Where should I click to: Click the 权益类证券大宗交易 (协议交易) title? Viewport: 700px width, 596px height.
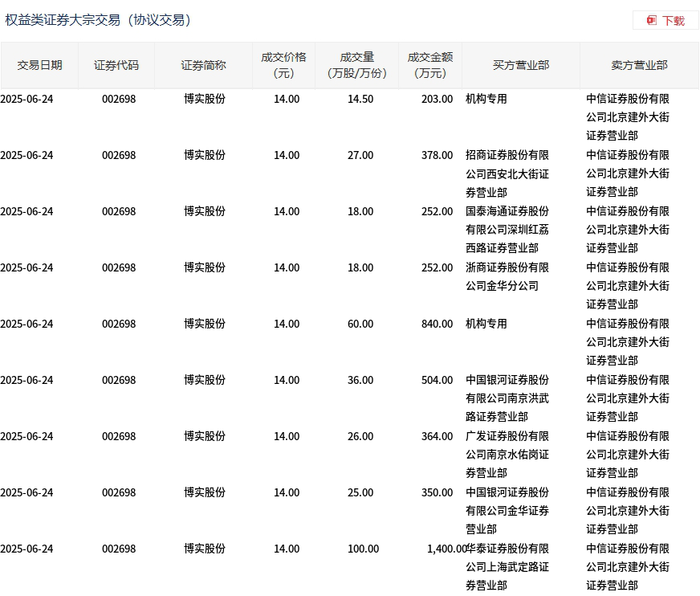click(98, 20)
